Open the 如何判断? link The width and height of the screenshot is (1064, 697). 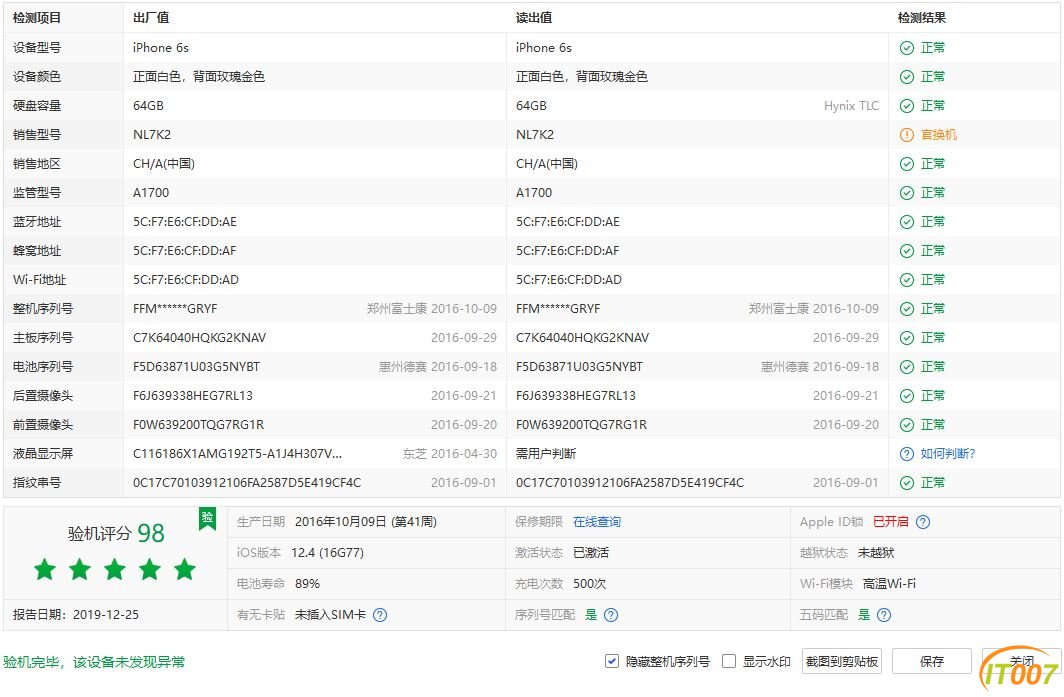[947, 454]
